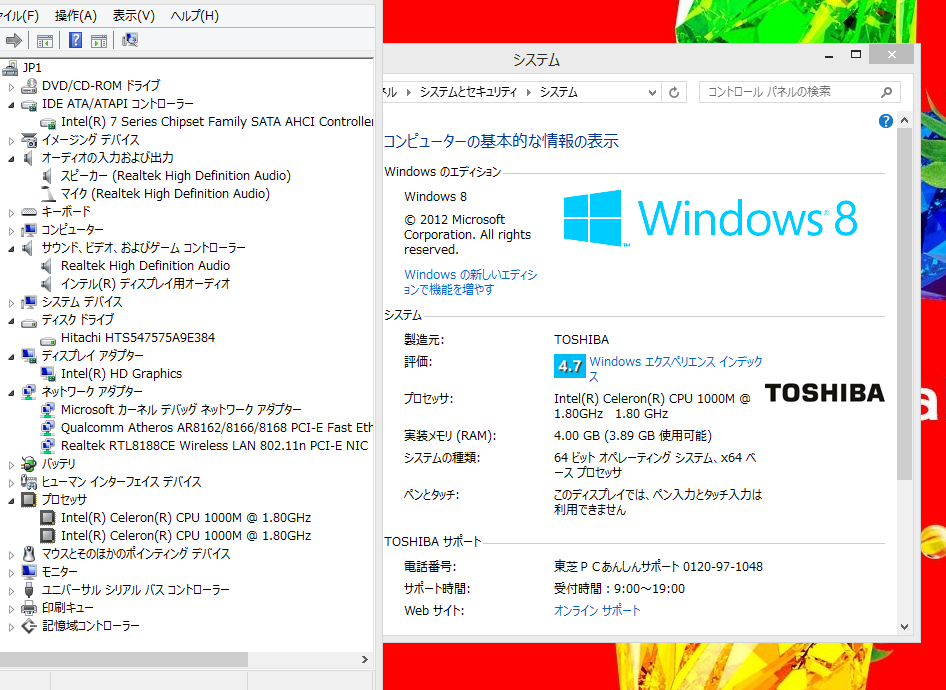Open the 操作(A) menu
Image resolution: width=946 pixels, height=690 pixels.
pos(76,16)
